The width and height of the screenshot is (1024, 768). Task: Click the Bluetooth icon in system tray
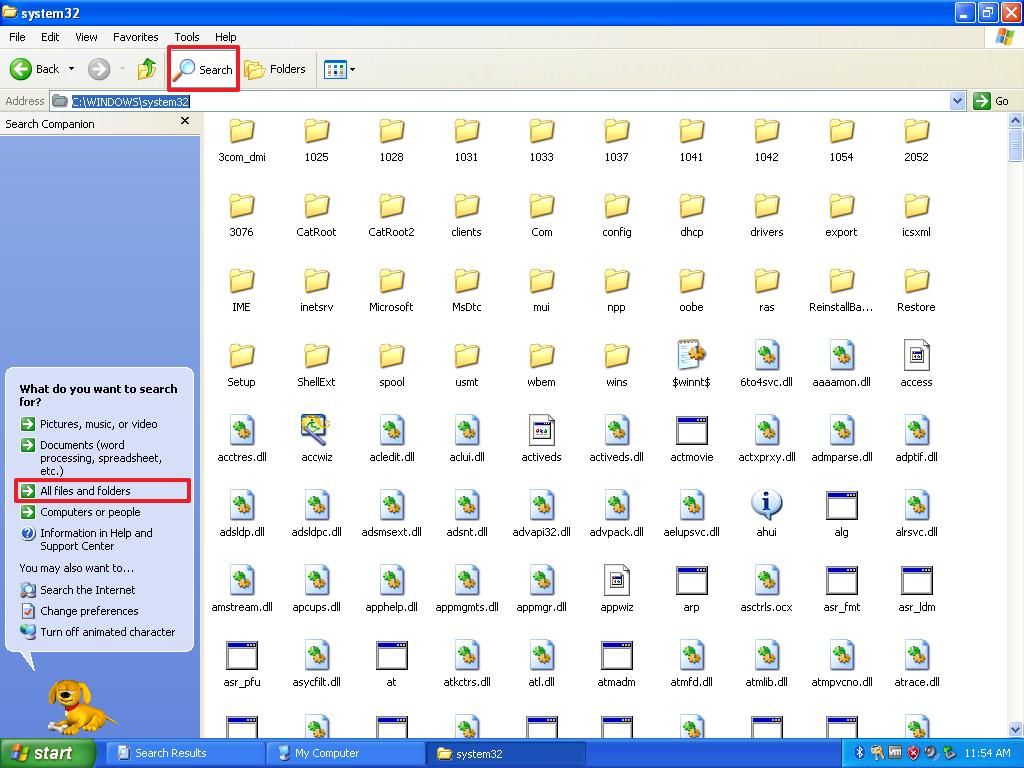point(858,753)
